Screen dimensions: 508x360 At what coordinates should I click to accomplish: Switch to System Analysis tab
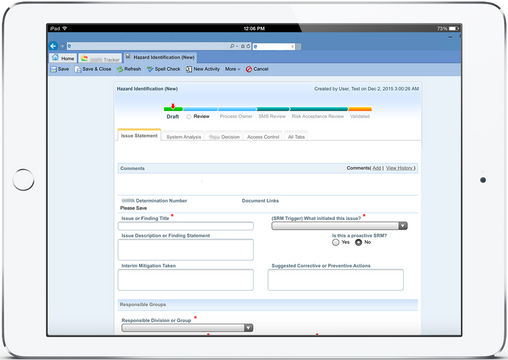[x=184, y=137]
